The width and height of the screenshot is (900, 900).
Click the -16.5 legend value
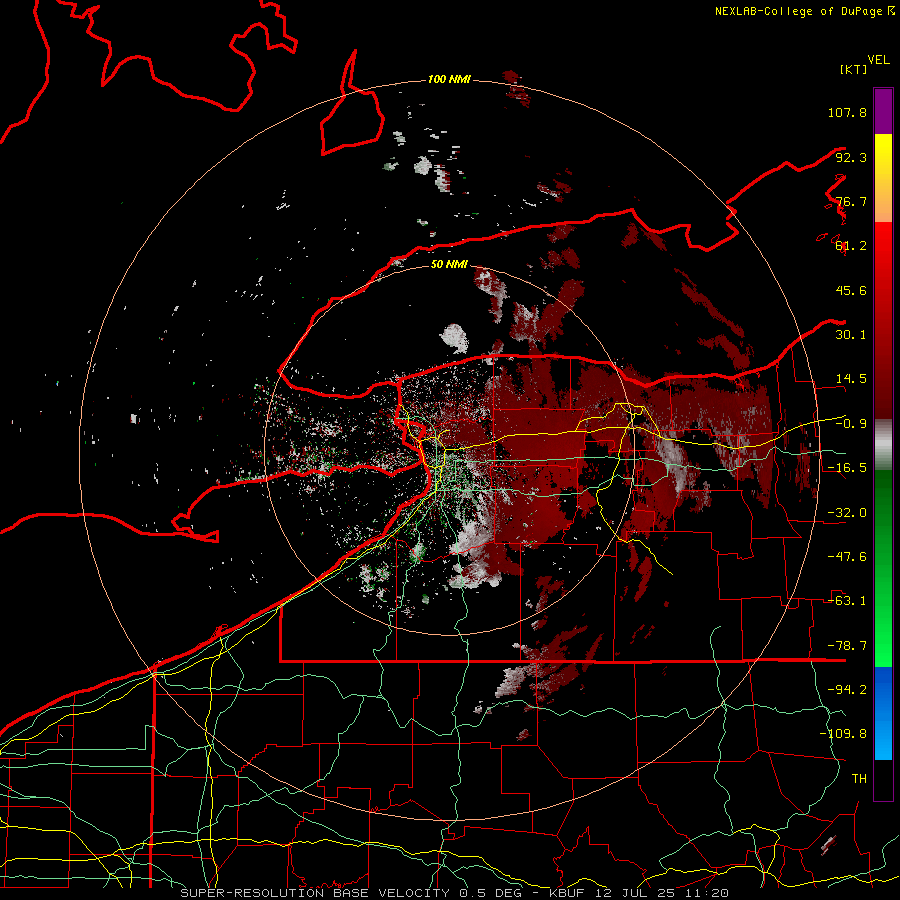click(x=847, y=468)
